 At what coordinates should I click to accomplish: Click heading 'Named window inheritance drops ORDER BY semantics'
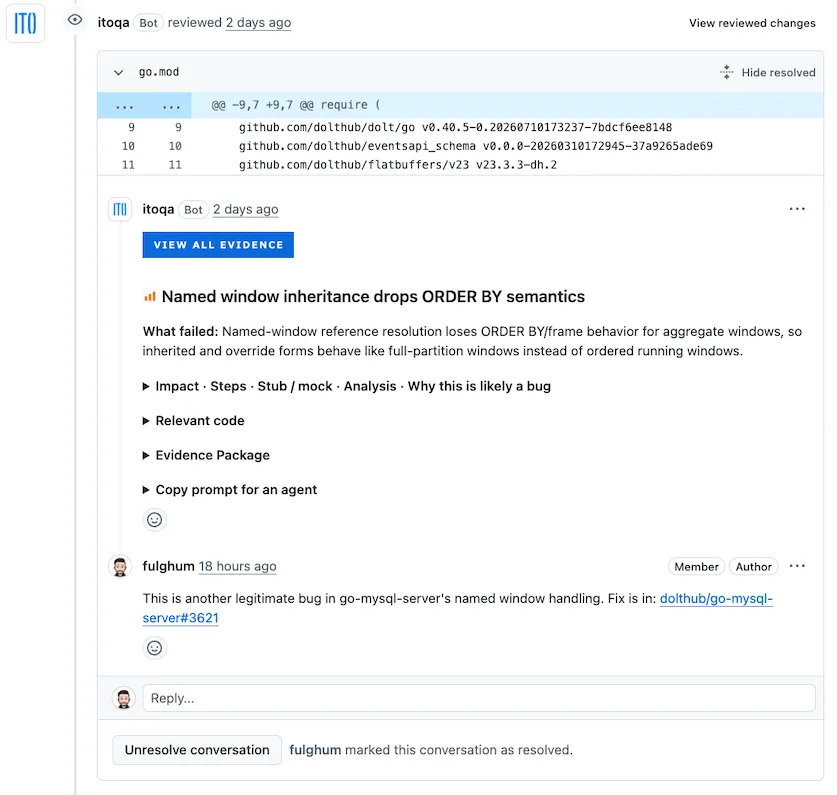click(373, 296)
